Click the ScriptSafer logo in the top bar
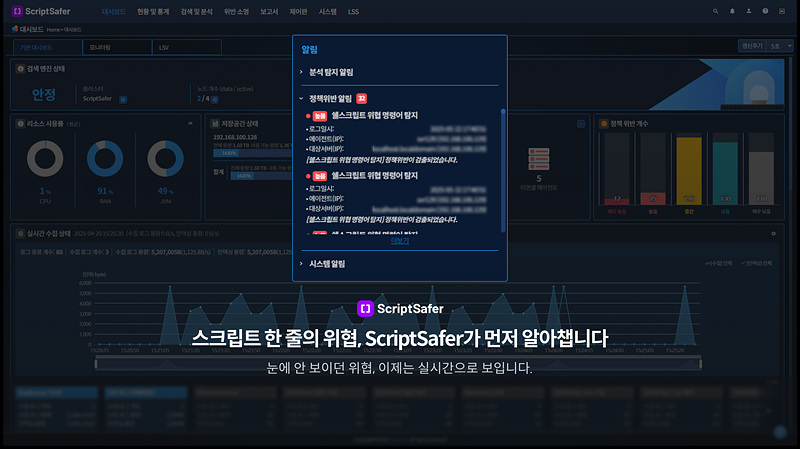This screenshot has width=800, height=449. (x=41, y=11)
